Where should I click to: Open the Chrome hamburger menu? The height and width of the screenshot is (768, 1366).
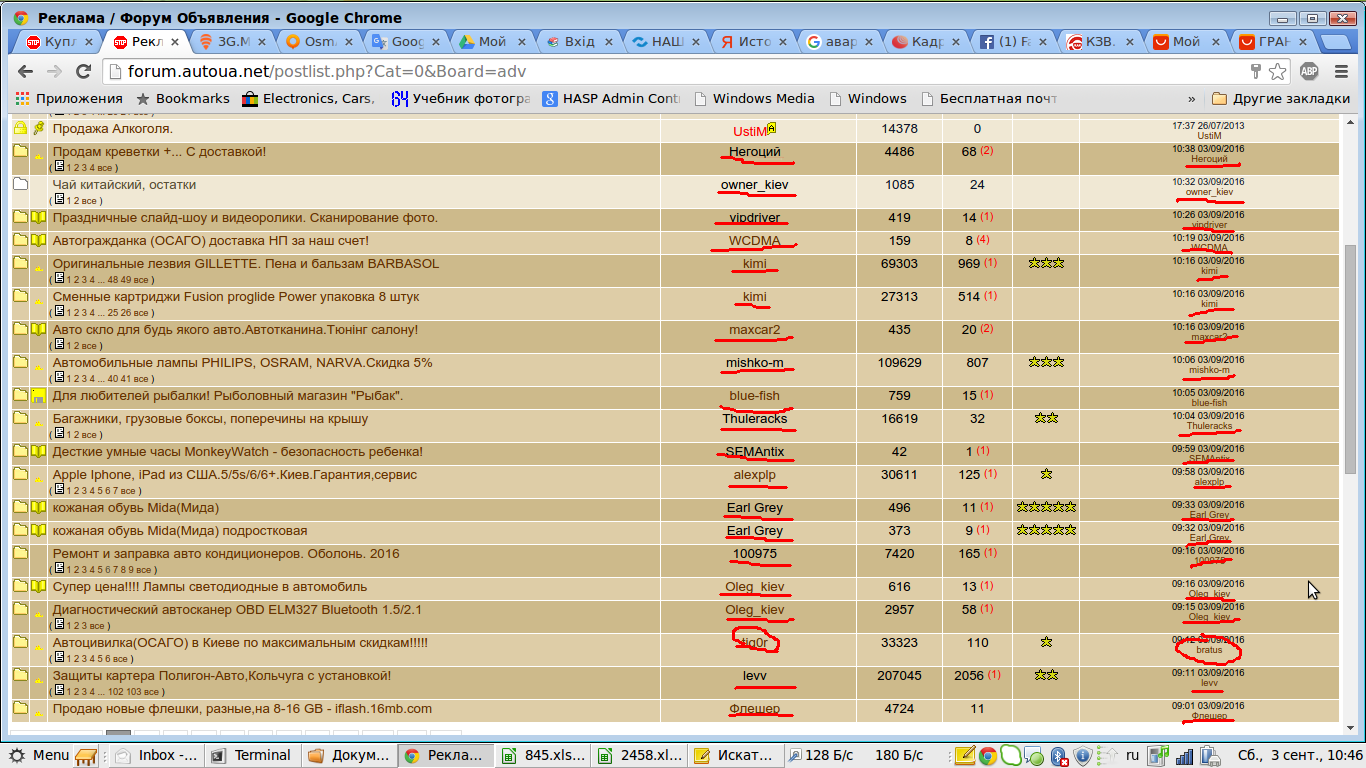1341,71
